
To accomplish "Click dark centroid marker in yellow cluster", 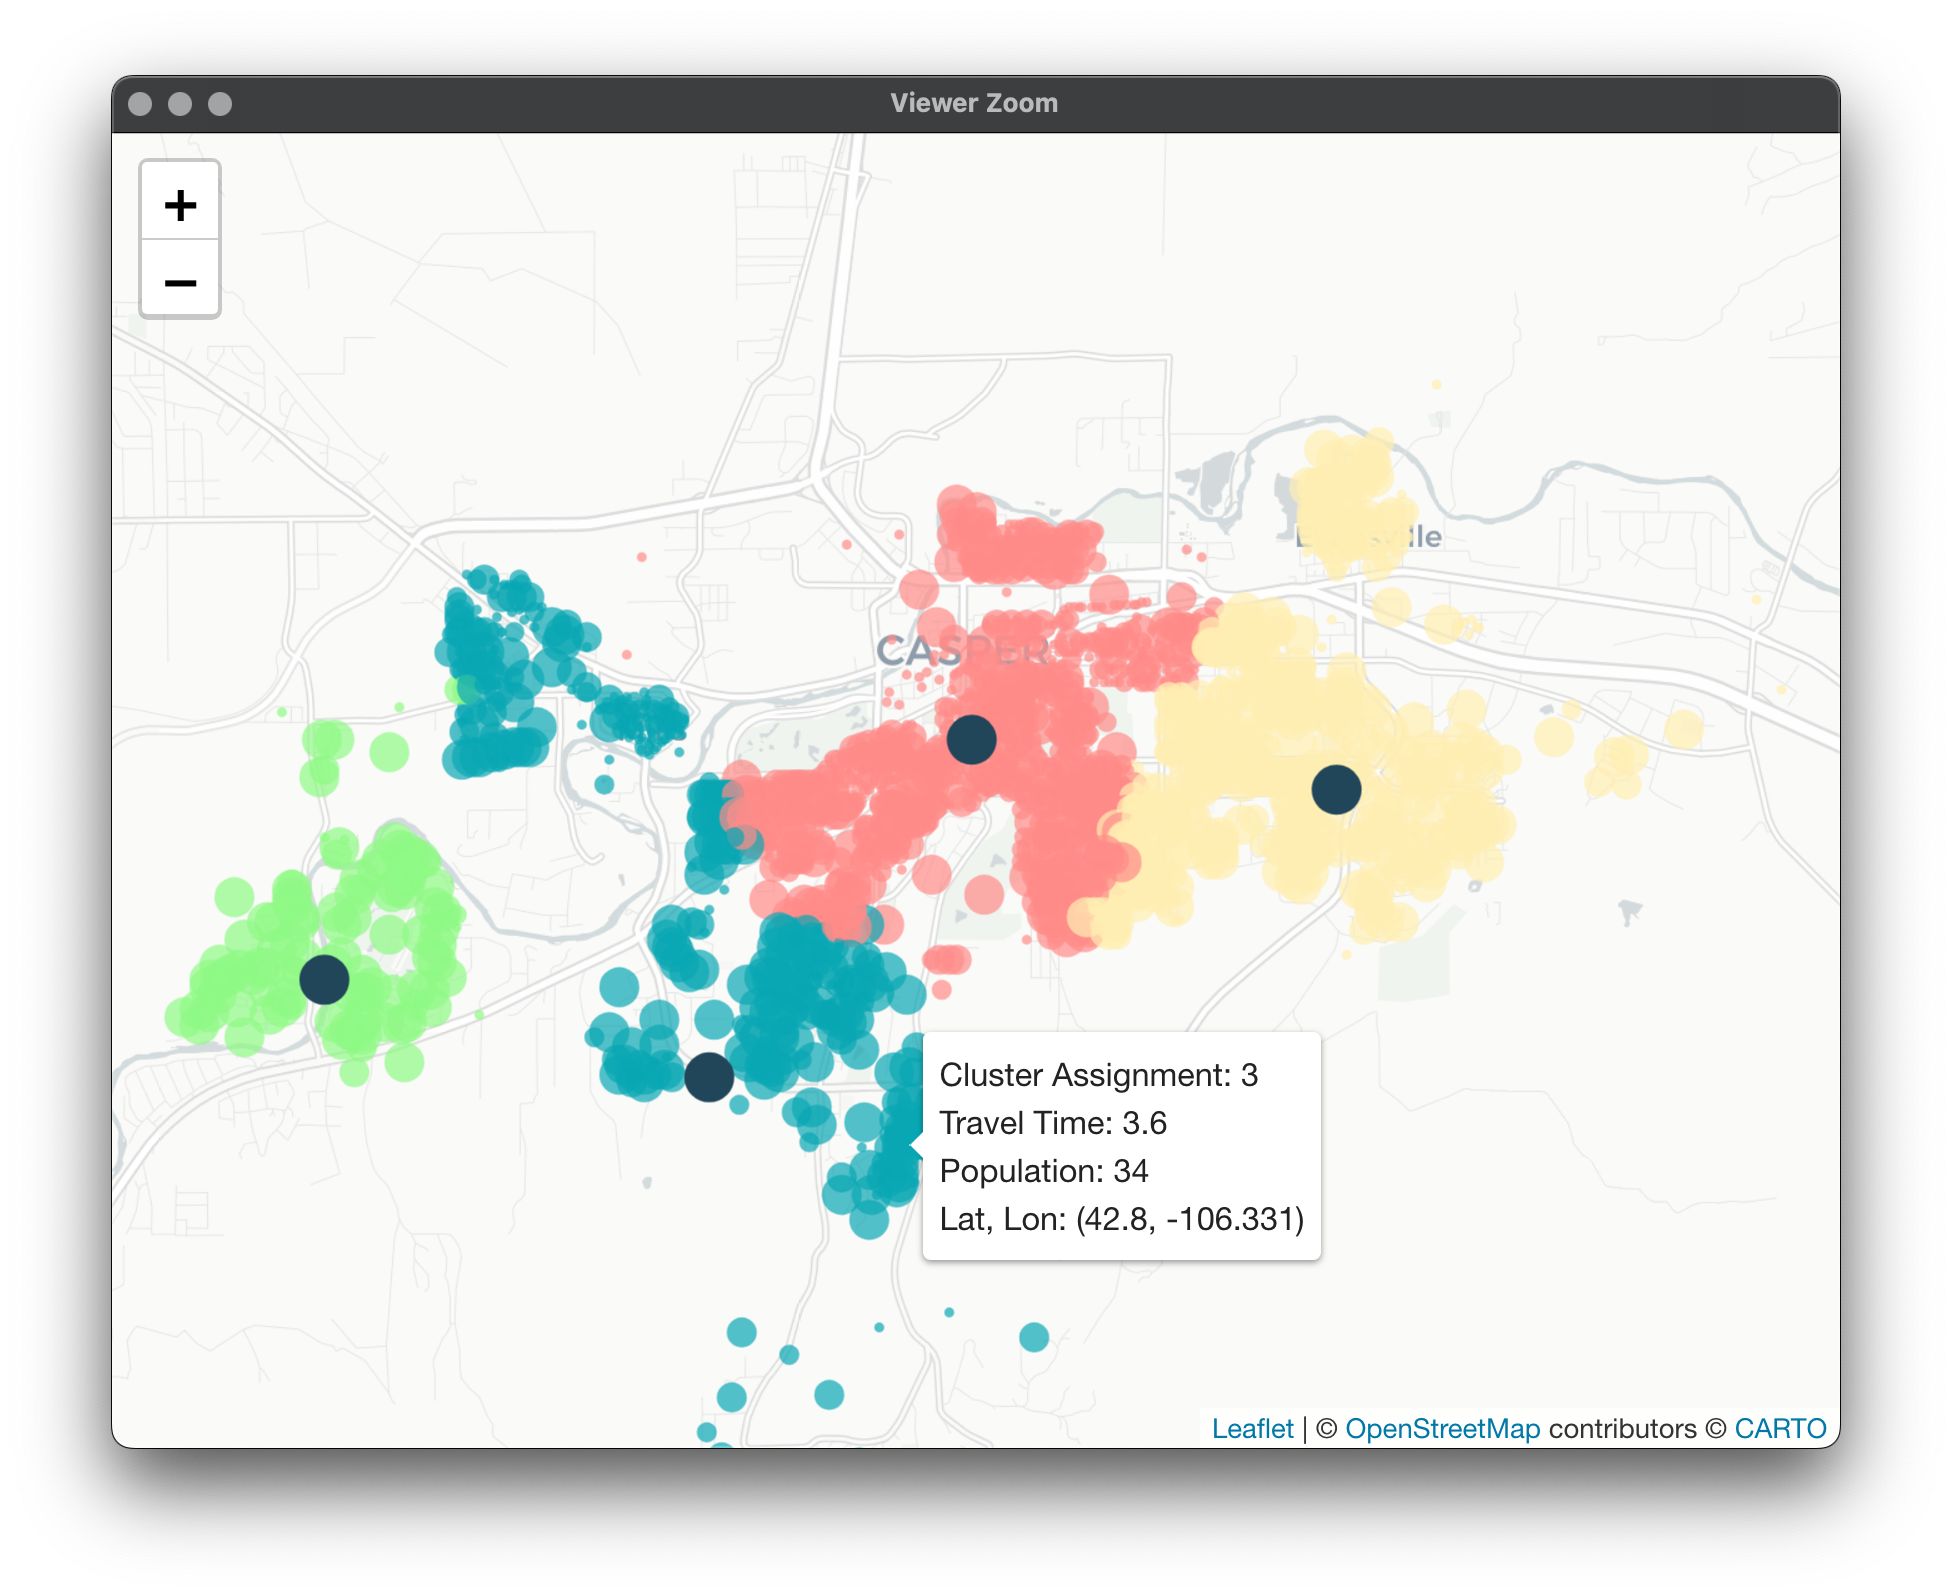I will pyautogui.click(x=1336, y=789).
